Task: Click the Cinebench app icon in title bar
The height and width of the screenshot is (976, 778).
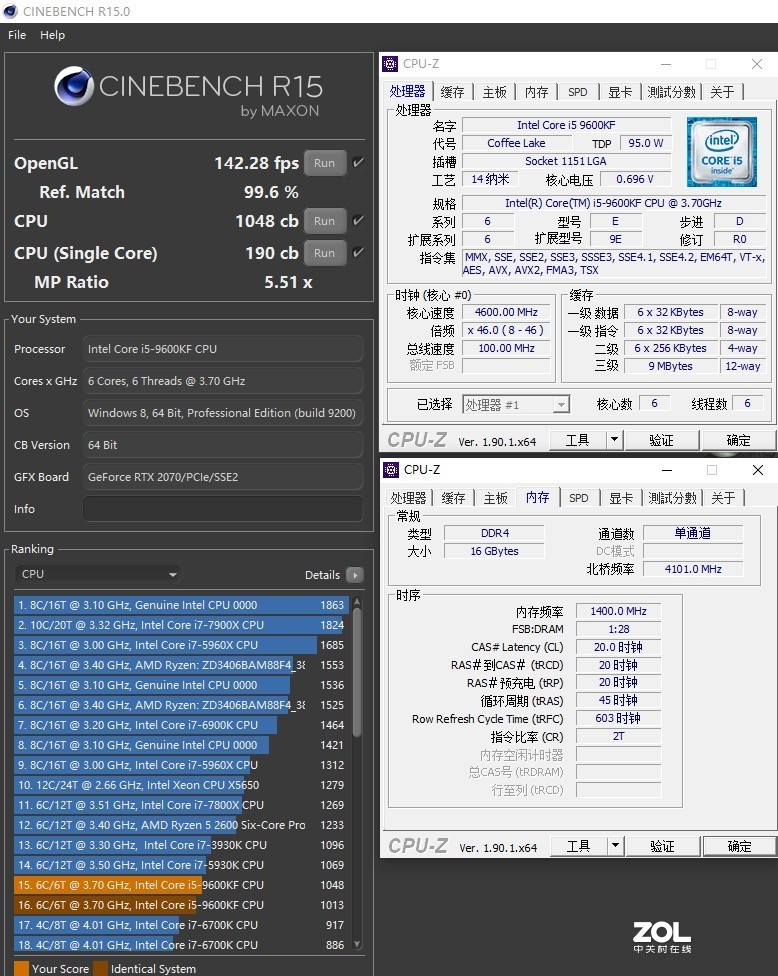Action: pos(10,11)
